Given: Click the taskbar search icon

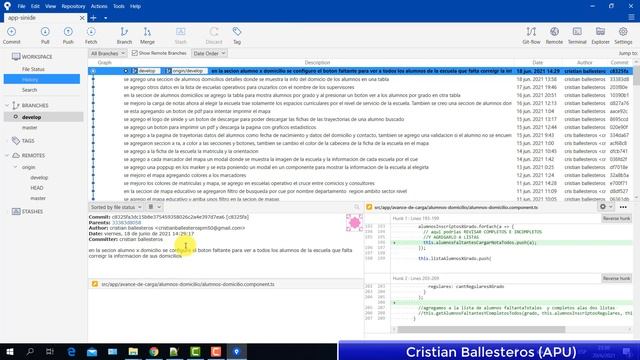Looking at the screenshot, I should click(30, 351).
